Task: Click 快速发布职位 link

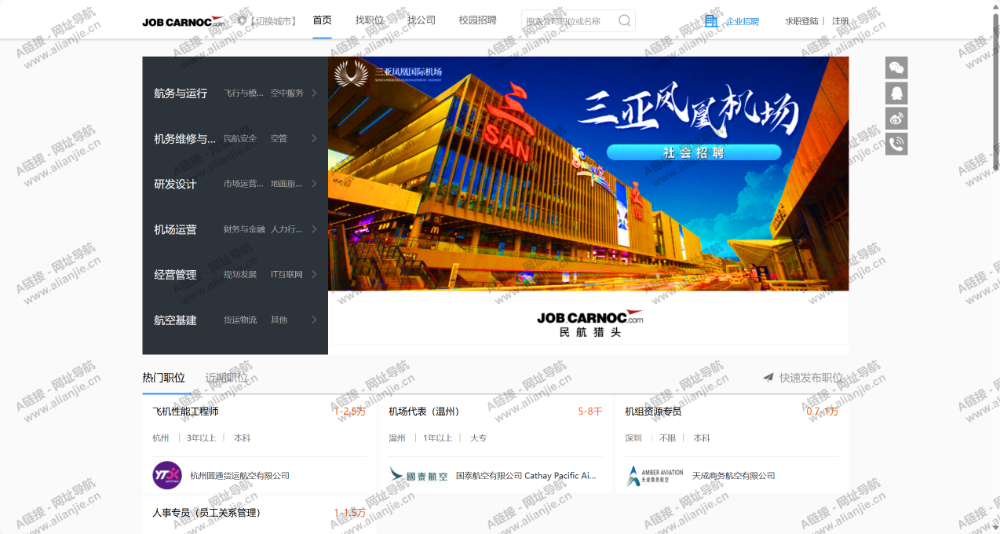Action: click(811, 378)
